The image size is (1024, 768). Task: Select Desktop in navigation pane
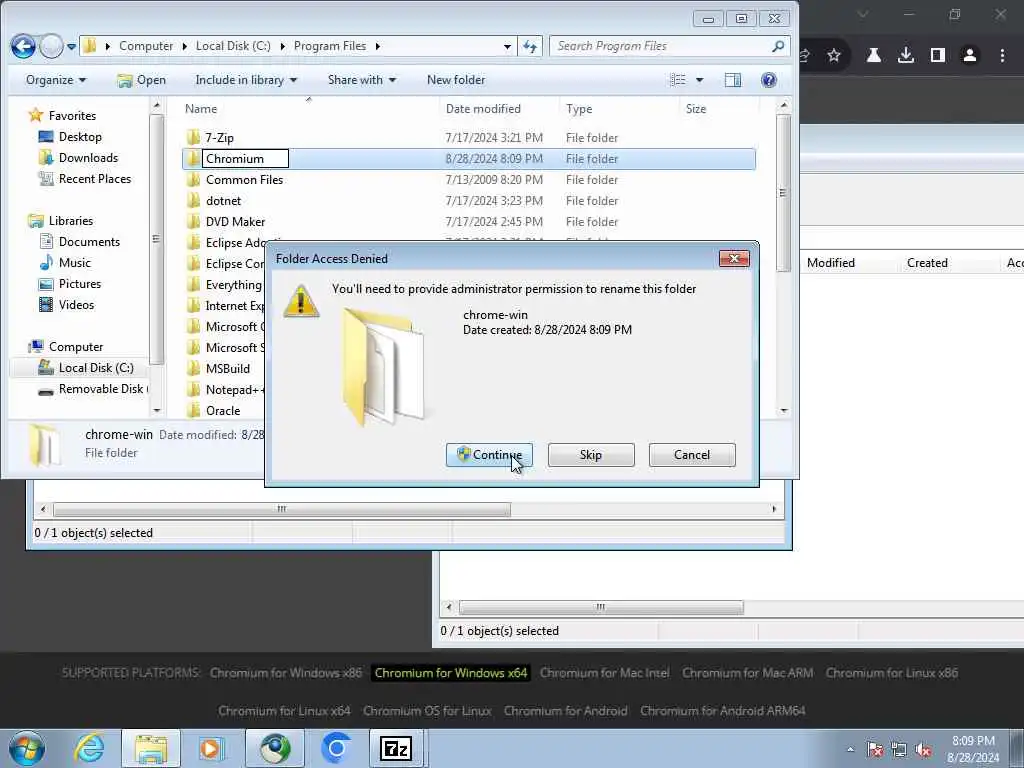coord(80,136)
